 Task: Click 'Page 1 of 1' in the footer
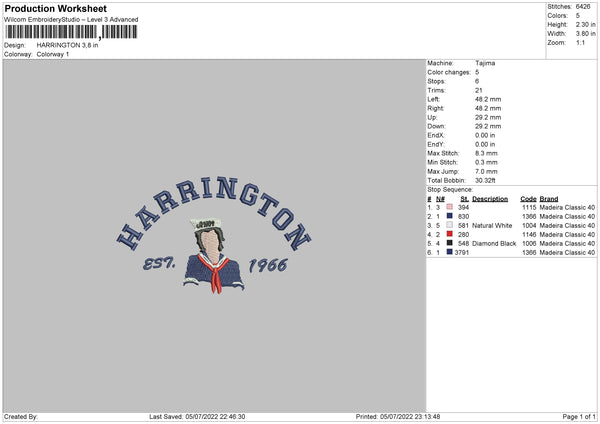(579, 416)
